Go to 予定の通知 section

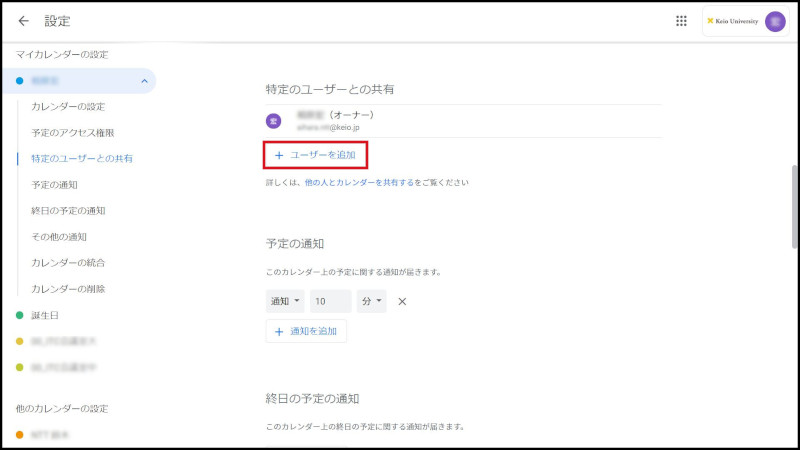(x=54, y=185)
